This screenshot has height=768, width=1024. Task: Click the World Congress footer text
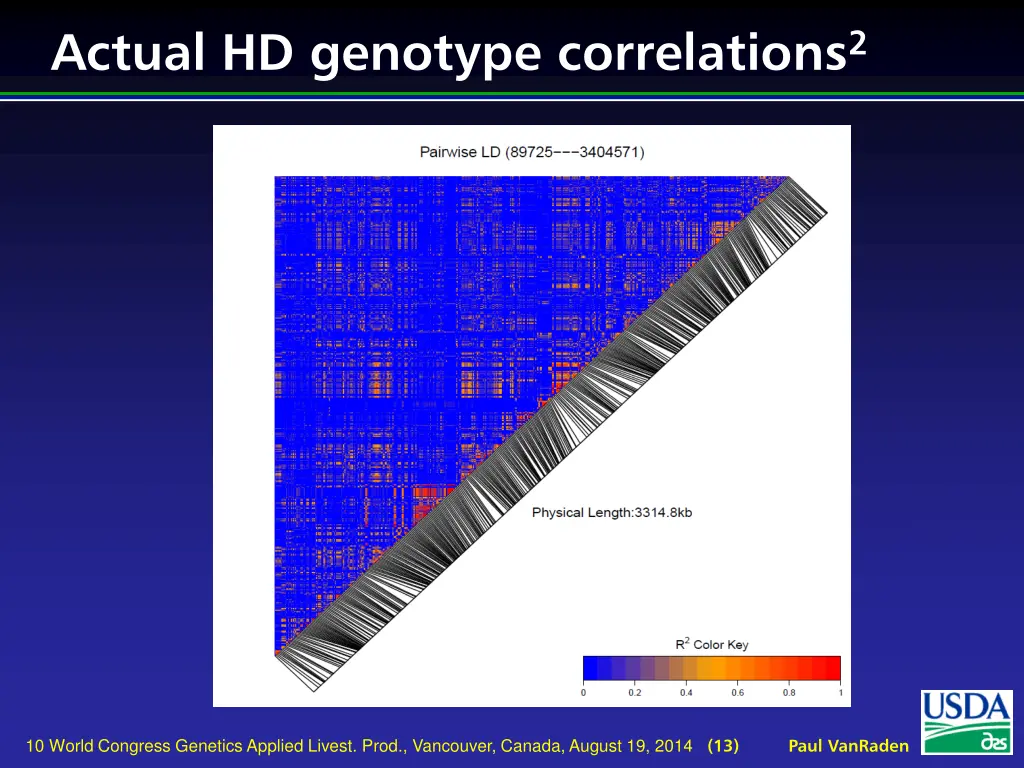point(360,745)
